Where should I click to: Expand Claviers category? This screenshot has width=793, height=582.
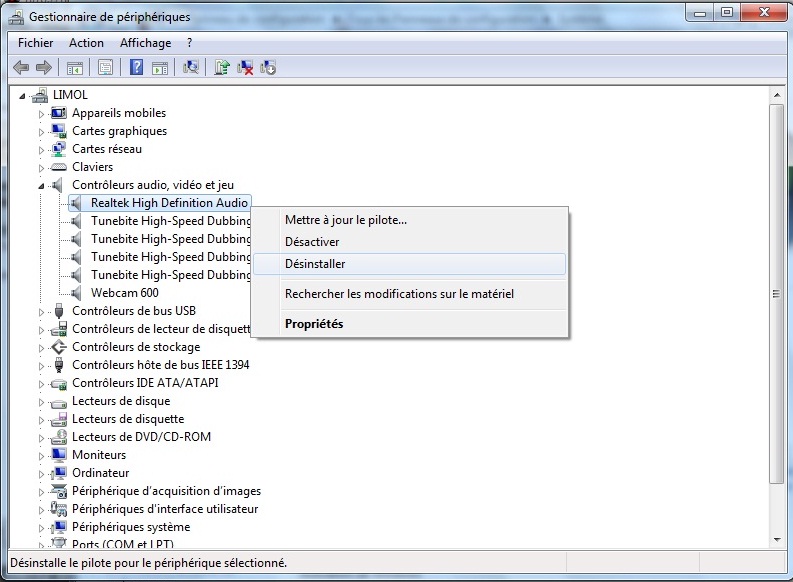pyautogui.click(x=41, y=168)
